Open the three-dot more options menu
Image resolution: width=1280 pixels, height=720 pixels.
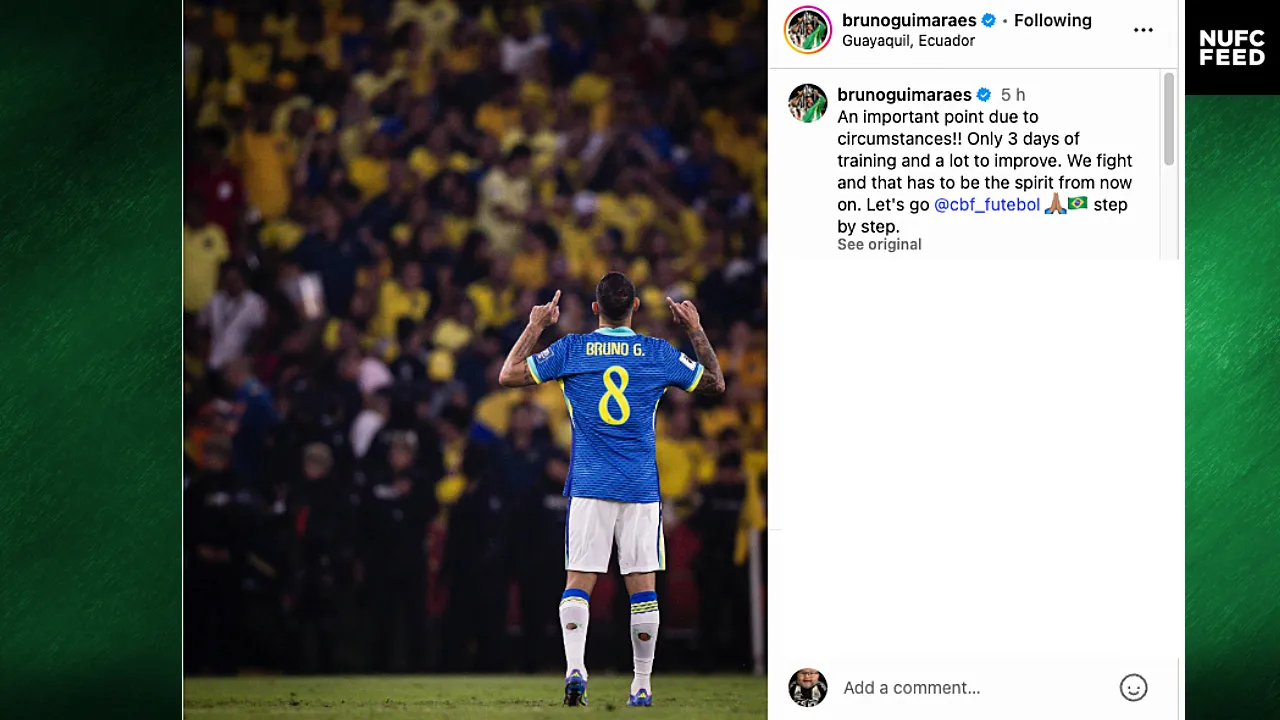coord(1143,30)
